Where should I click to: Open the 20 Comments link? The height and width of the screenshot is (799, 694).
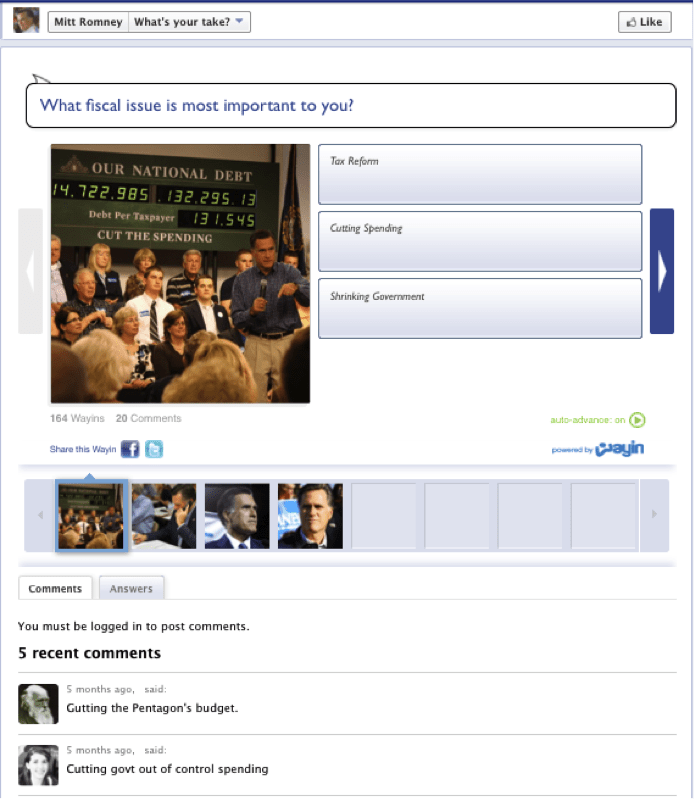click(x=148, y=418)
